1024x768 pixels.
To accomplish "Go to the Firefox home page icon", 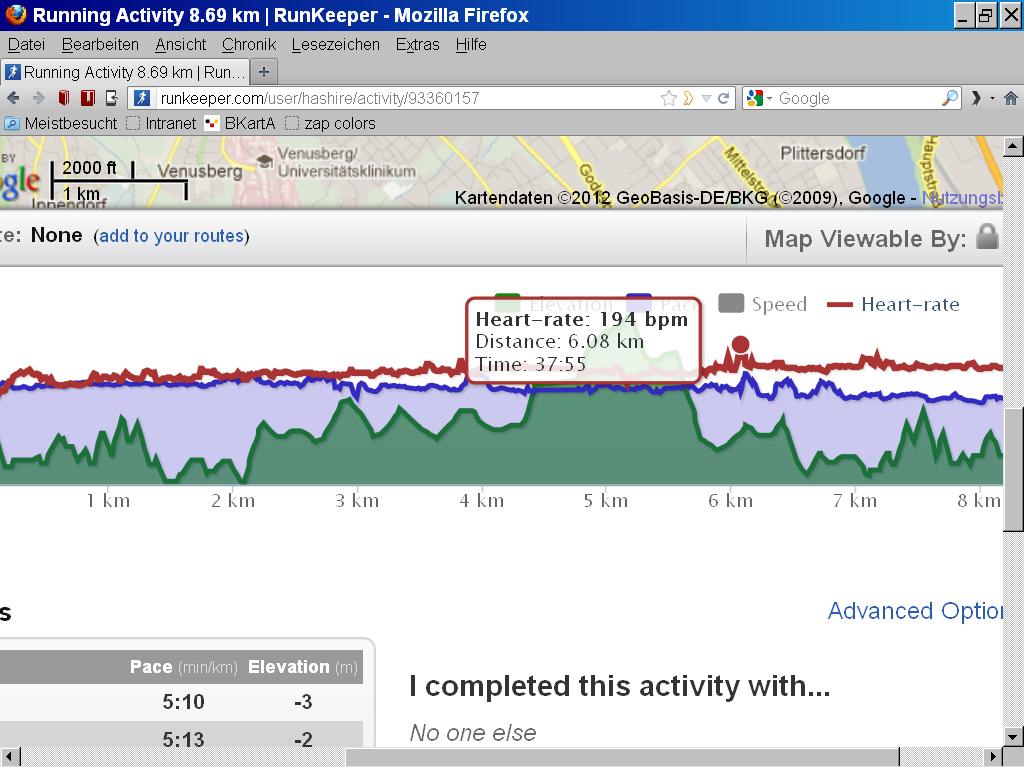I will point(1010,98).
